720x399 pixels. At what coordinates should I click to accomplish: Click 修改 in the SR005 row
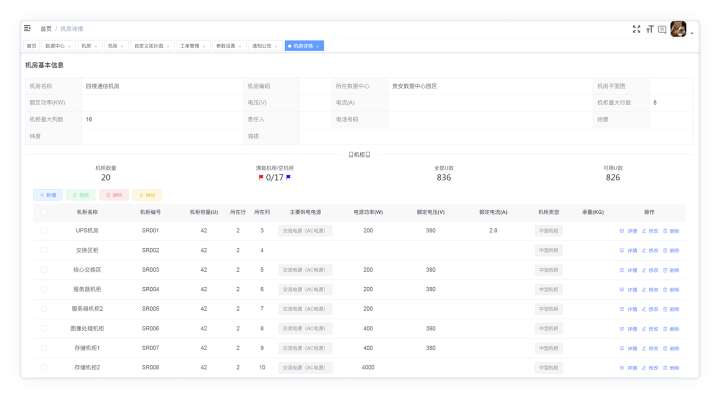(x=650, y=309)
